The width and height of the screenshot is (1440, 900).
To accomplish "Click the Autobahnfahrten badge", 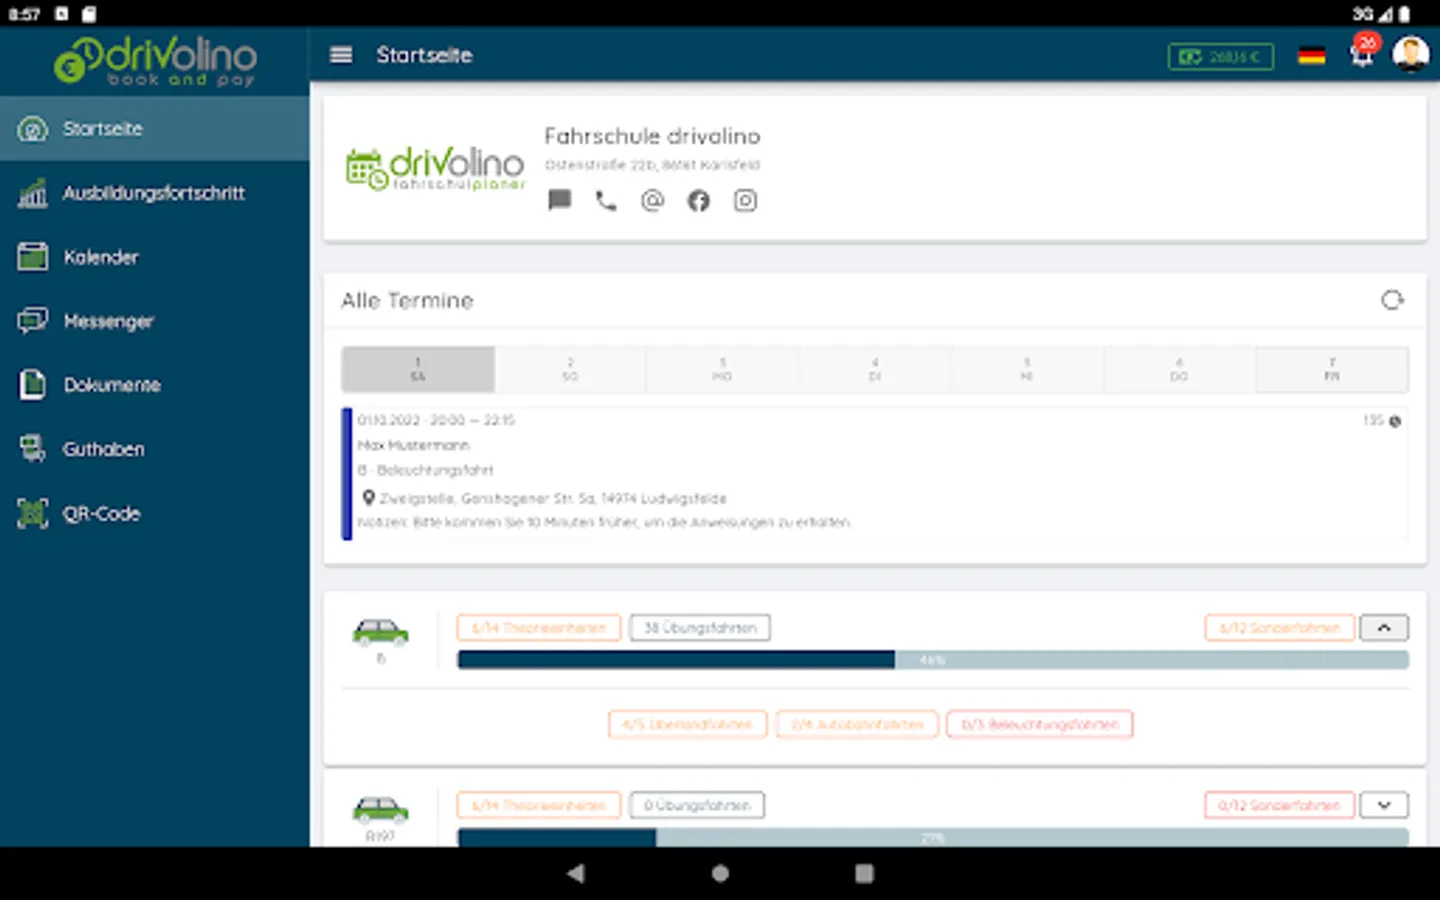I will (857, 724).
